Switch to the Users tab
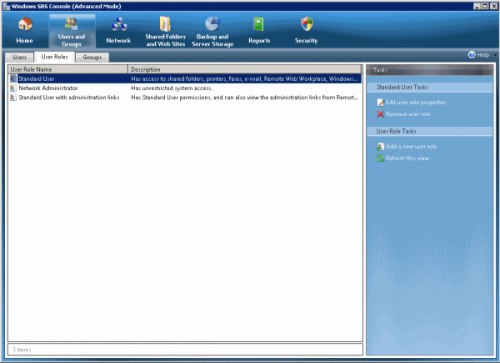This screenshot has height=363, width=500. pos(19,57)
